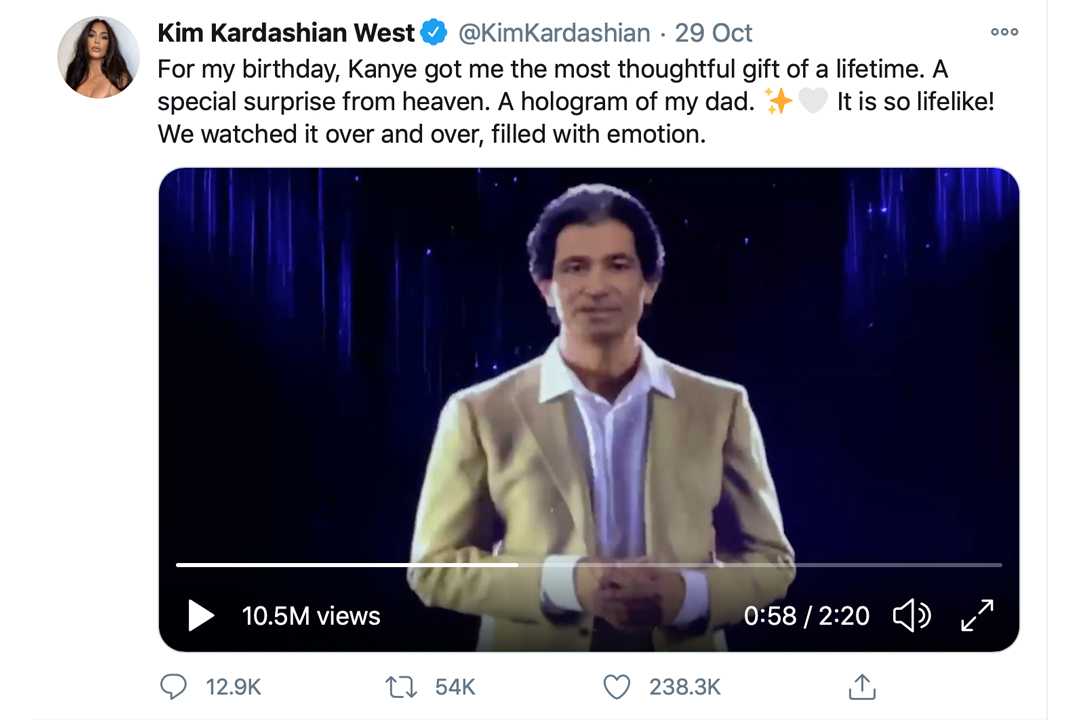Expand the video to fullscreen
Image resolution: width=1080 pixels, height=720 pixels.
pos(977,615)
